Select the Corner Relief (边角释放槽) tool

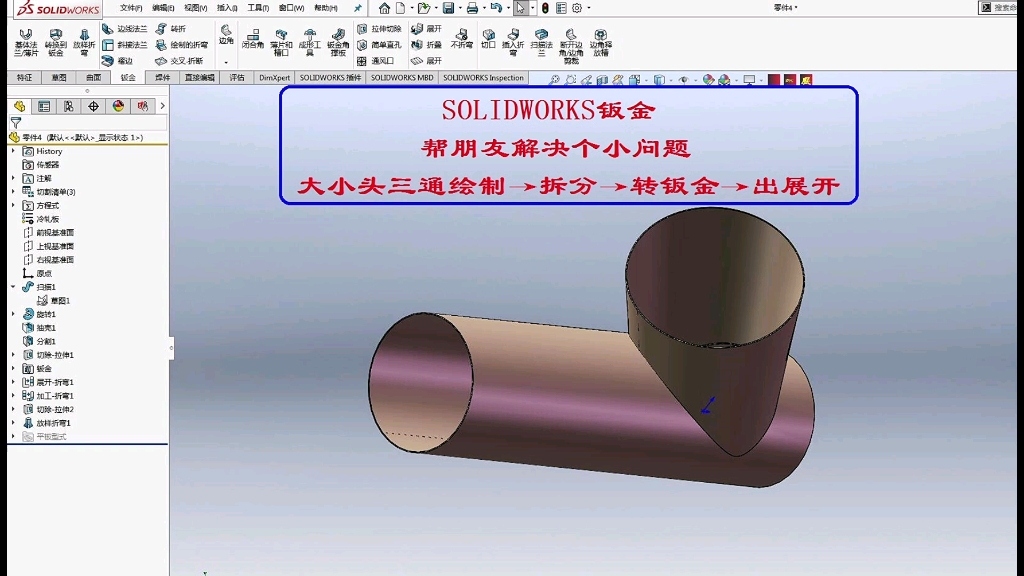tap(600, 42)
